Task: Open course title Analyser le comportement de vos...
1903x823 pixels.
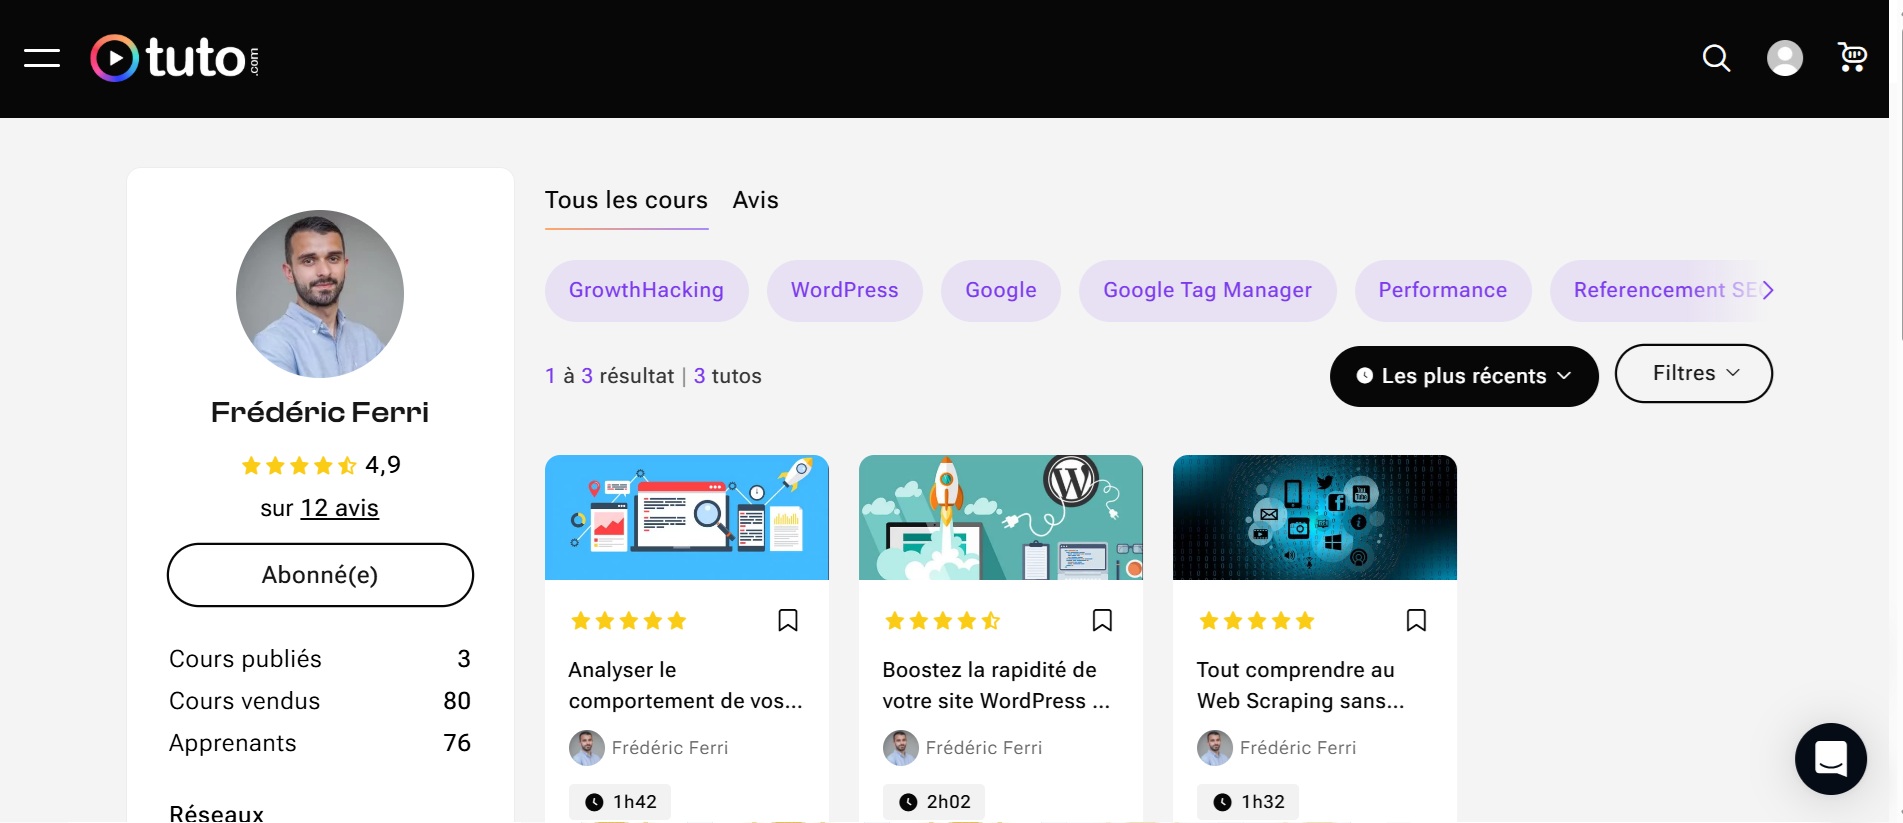Action: (685, 685)
